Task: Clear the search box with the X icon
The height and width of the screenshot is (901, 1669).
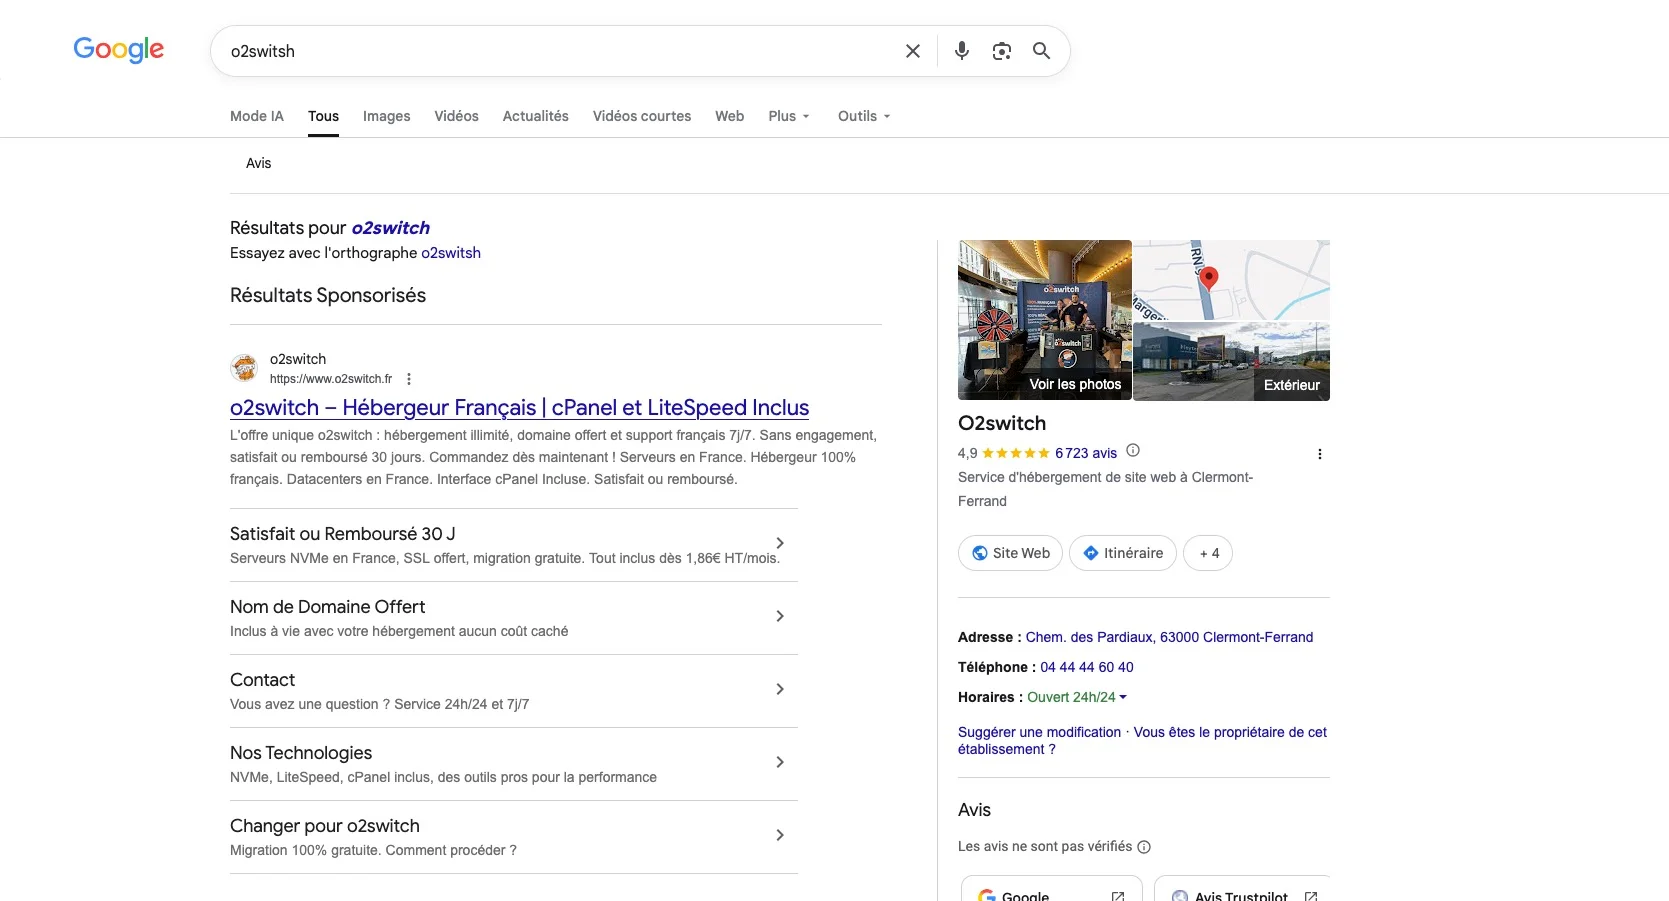Action: click(x=912, y=51)
